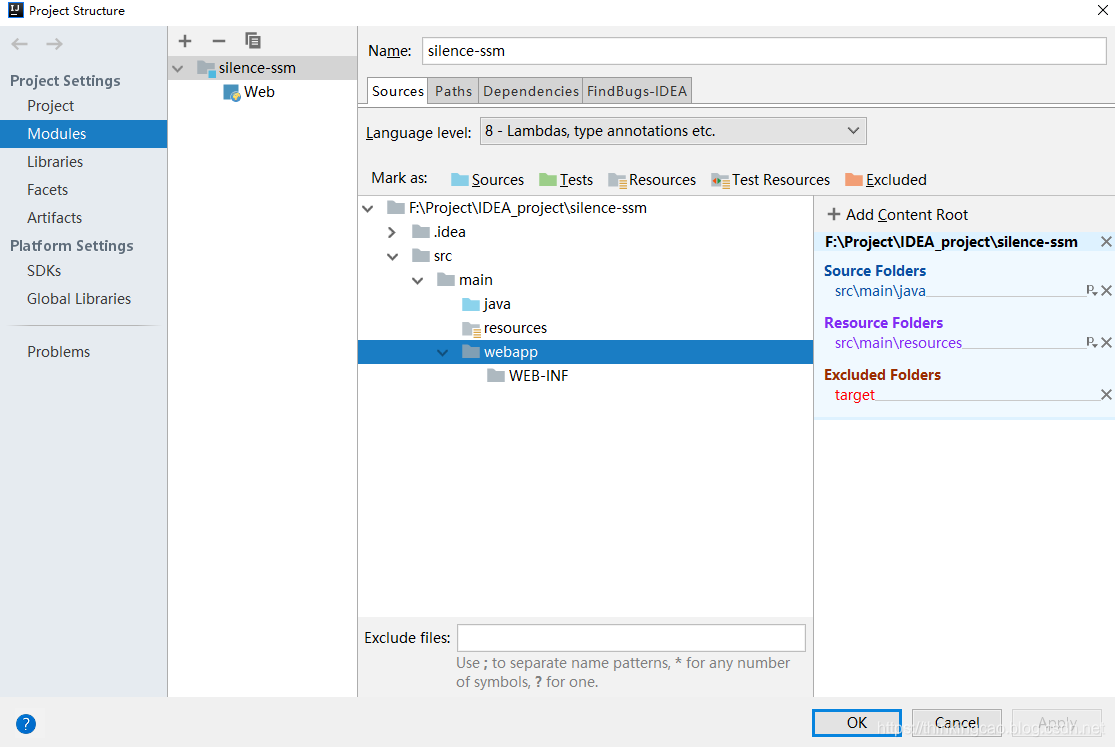Select the webapp folder in tree
Viewport: 1115px width, 747px height.
[585, 352]
